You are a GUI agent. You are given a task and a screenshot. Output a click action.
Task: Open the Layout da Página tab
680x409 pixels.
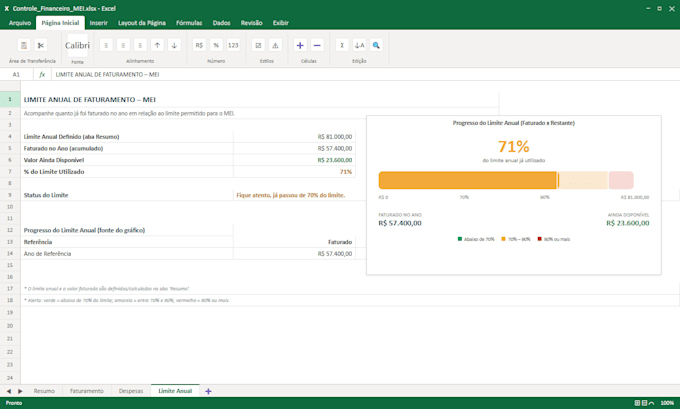[142, 23]
